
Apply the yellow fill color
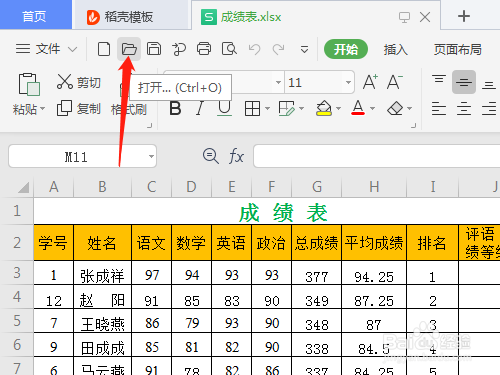324,108
